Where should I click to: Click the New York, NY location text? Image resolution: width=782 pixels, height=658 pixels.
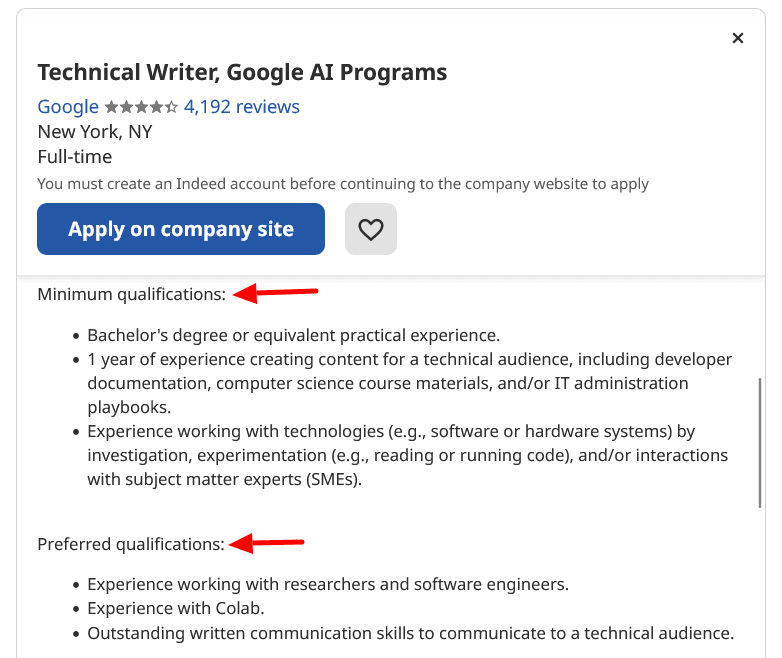tap(95, 132)
